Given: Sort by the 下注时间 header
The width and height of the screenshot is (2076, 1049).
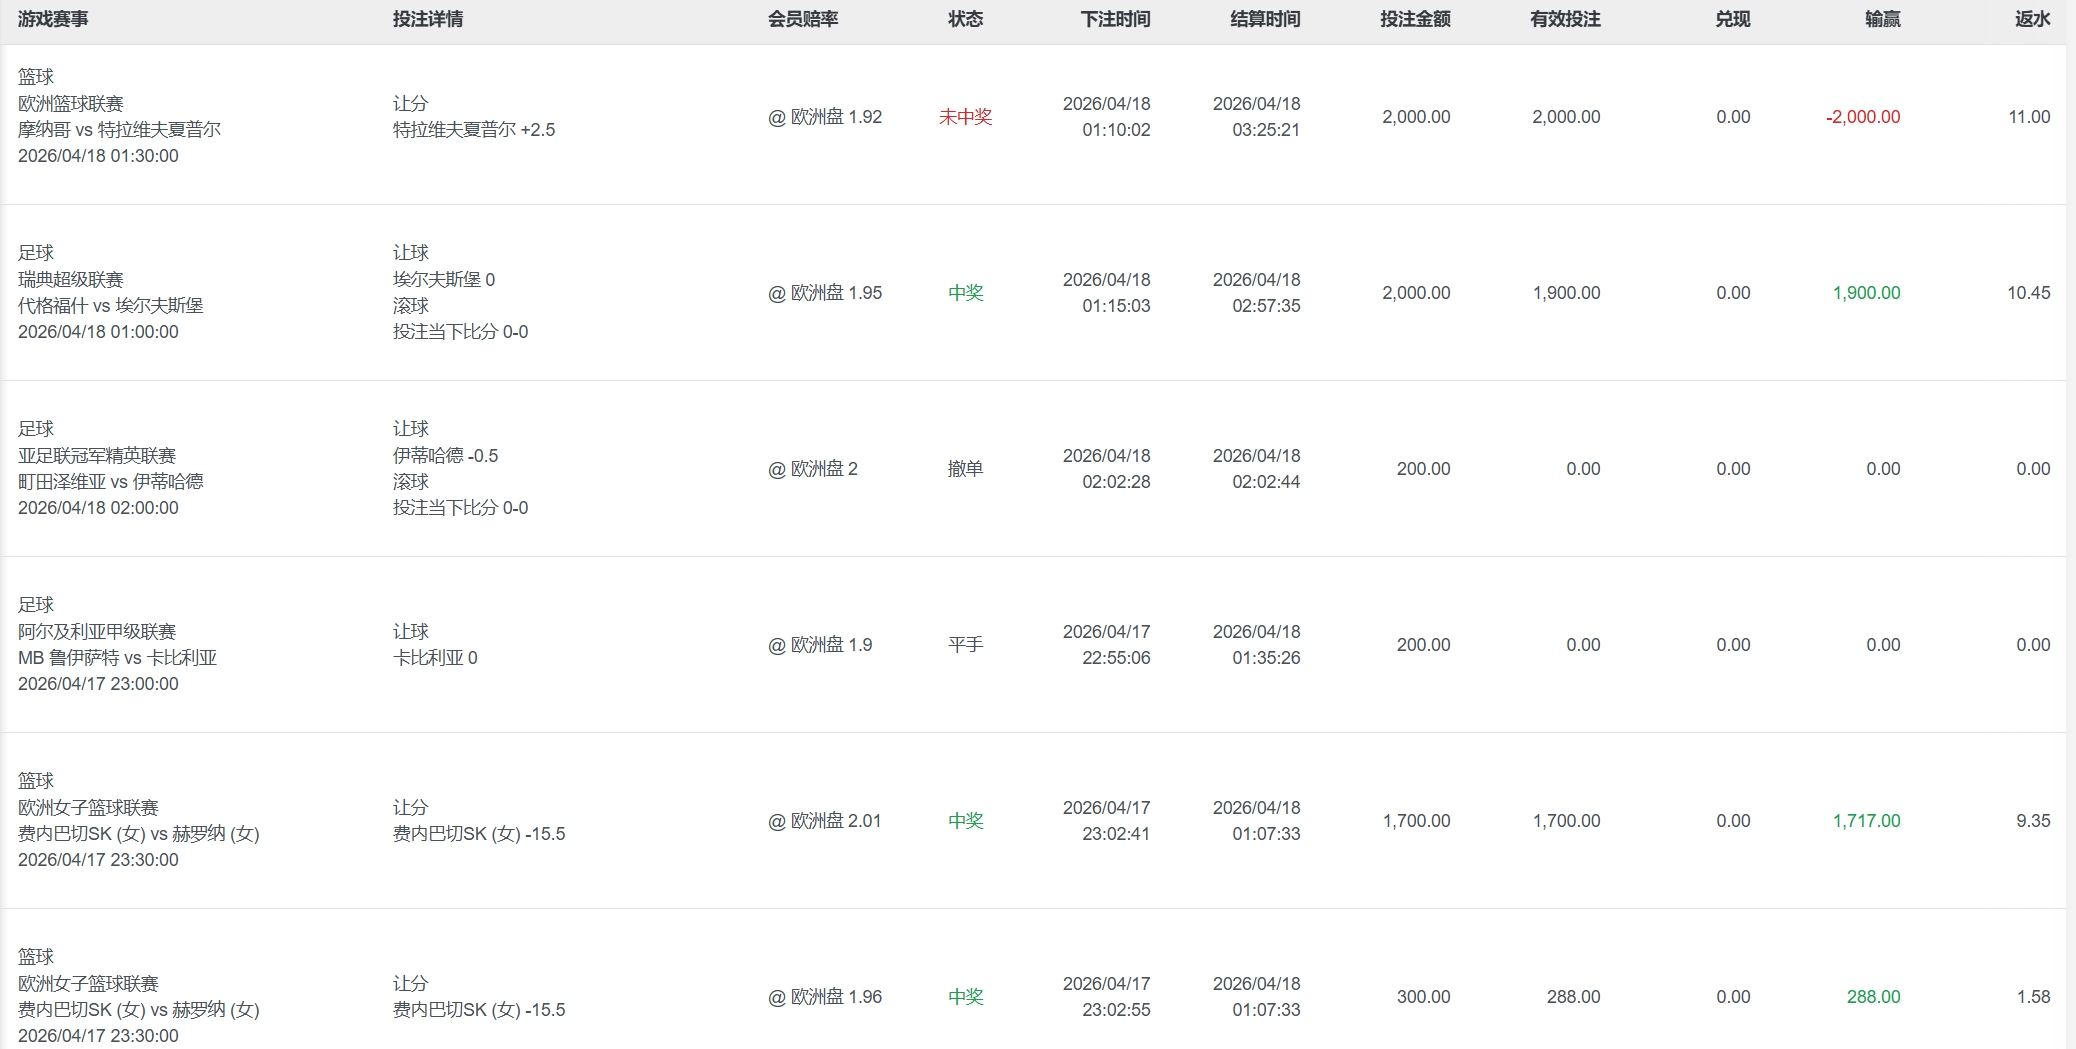Looking at the screenshot, I should pyautogui.click(x=1115, y=19).
